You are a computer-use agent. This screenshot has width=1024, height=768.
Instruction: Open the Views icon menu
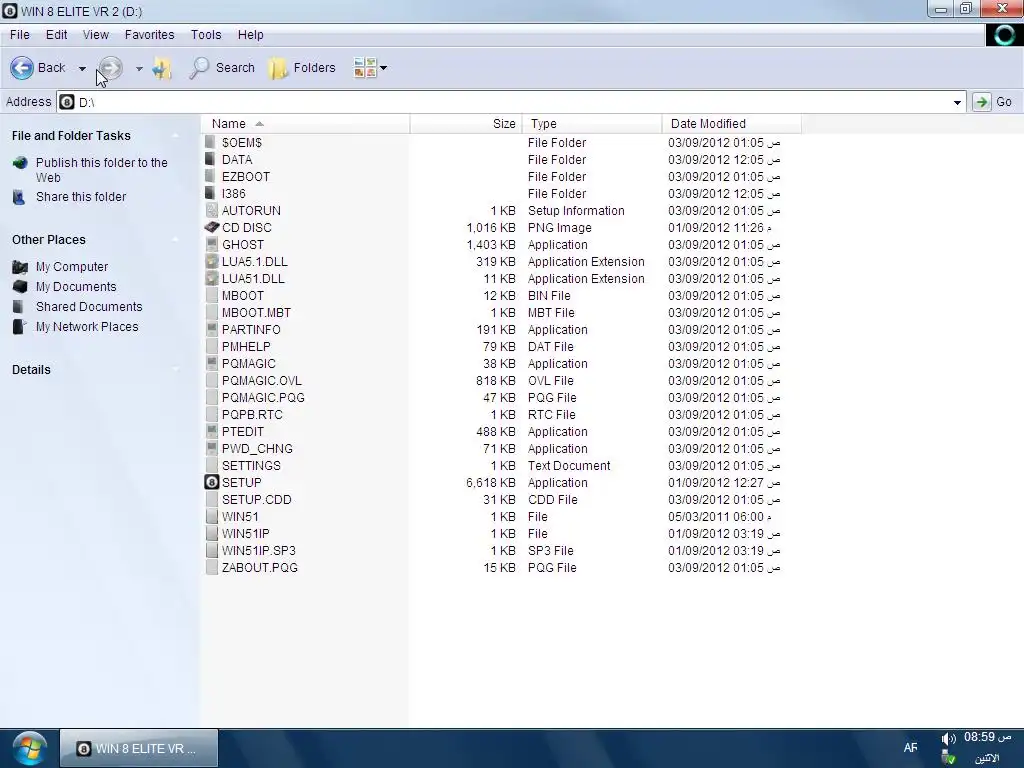[x=364, y=67]
